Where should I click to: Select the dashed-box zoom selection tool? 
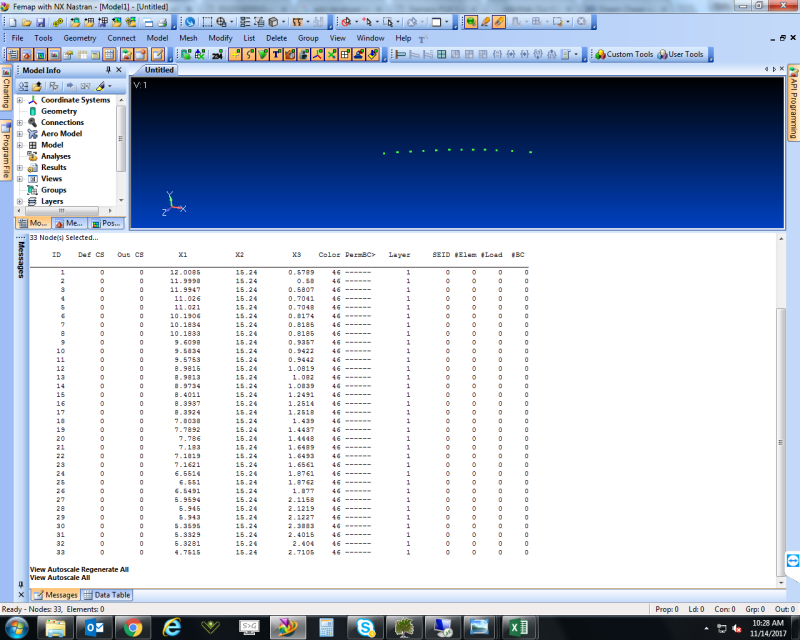(x=207, y=22)
